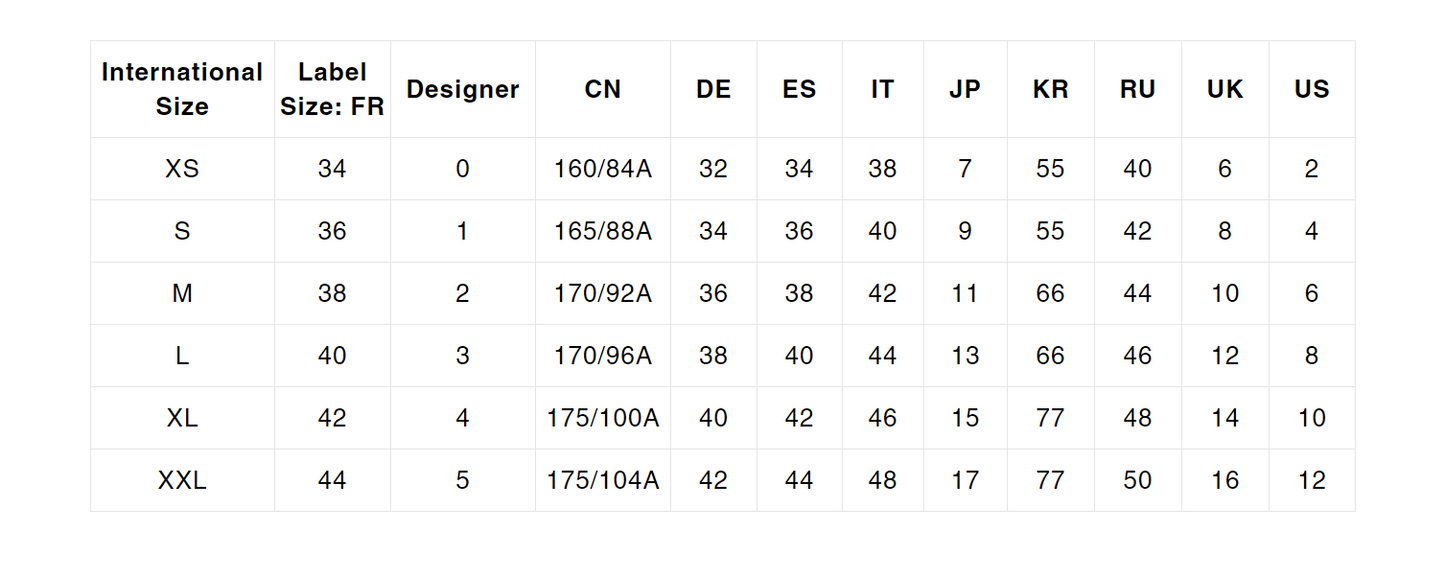The width and height of the screenshot is (1445, 577).
Task: Click the IT column header
Action: 882,89
